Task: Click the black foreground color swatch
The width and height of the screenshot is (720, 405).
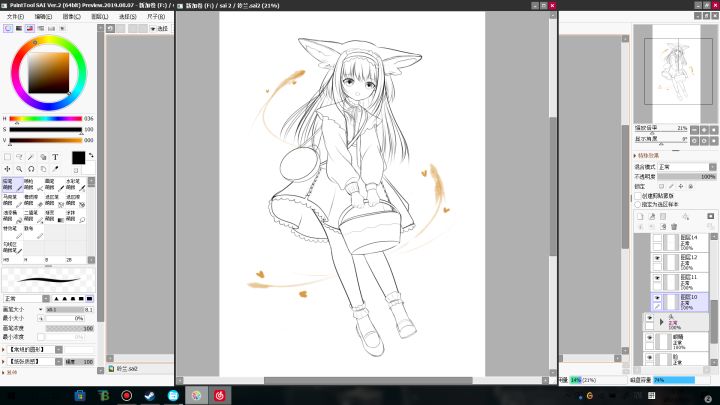Action: pos(79,158)
